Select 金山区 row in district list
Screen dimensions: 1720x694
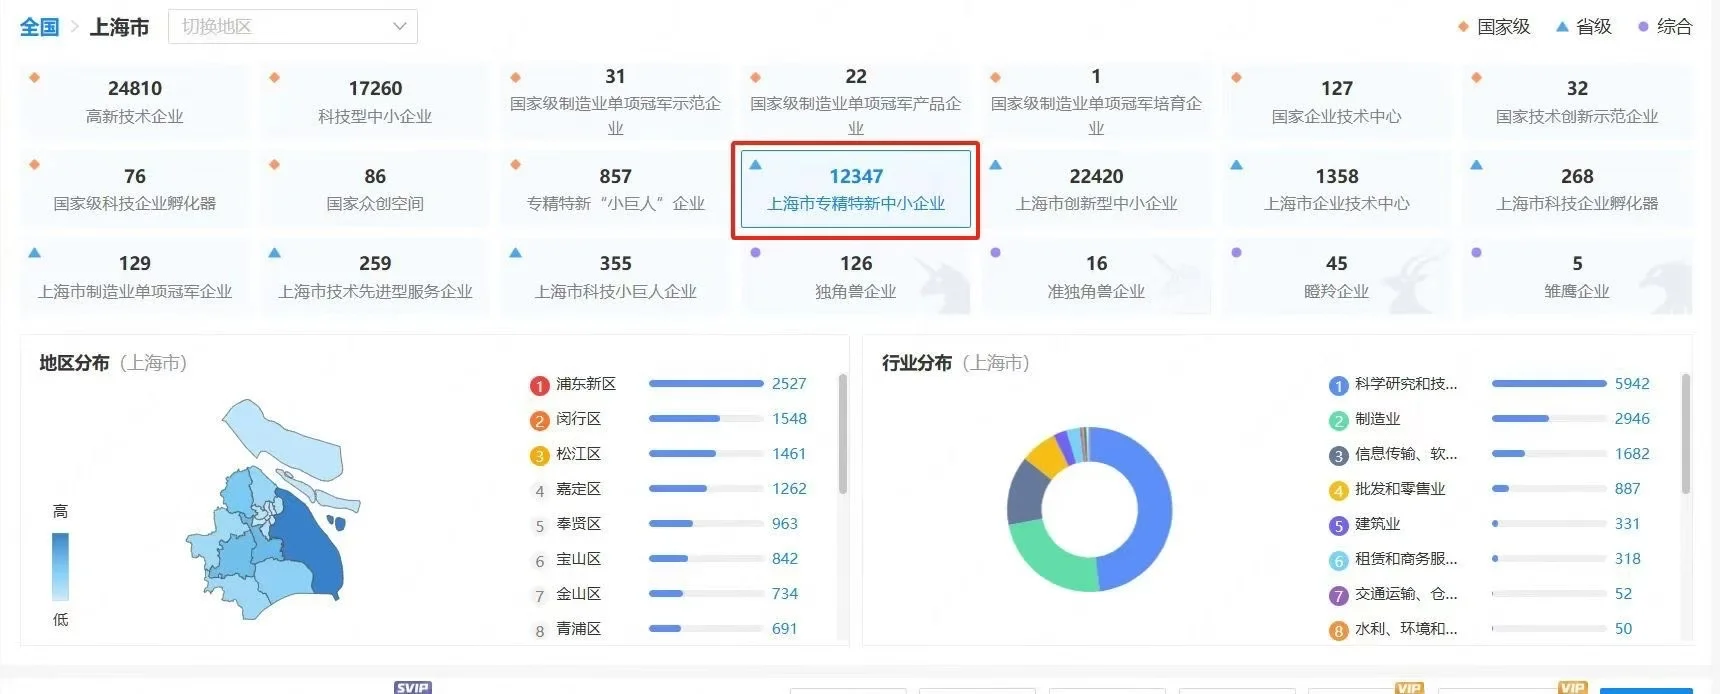[668, 594]
